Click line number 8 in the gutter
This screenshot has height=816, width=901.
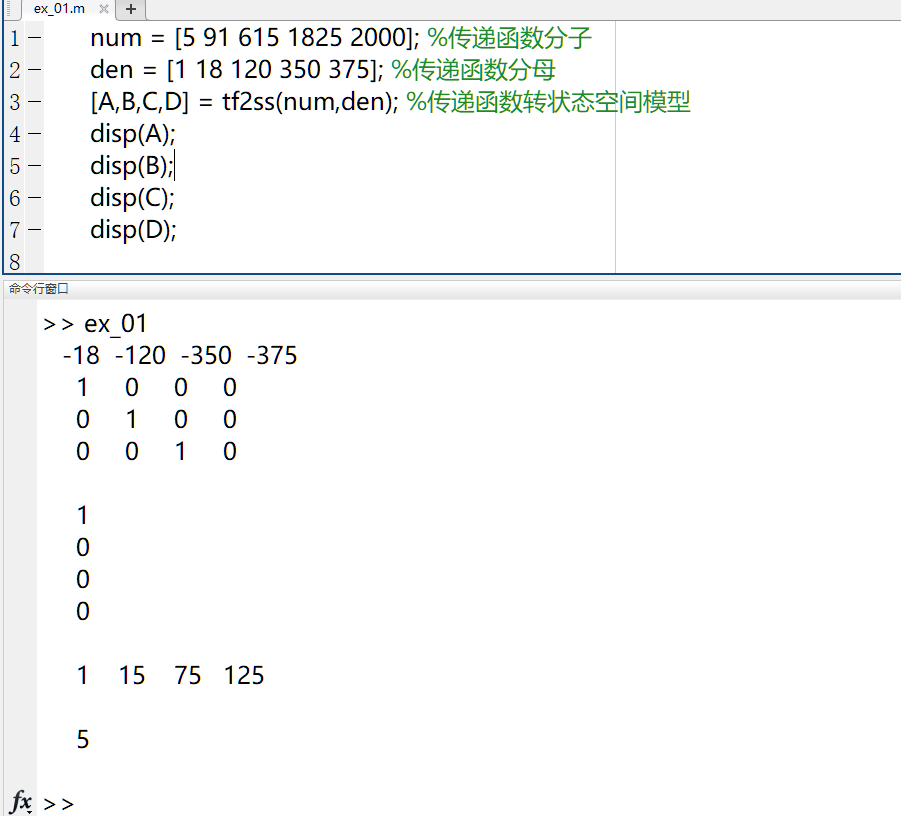point(15,262)
